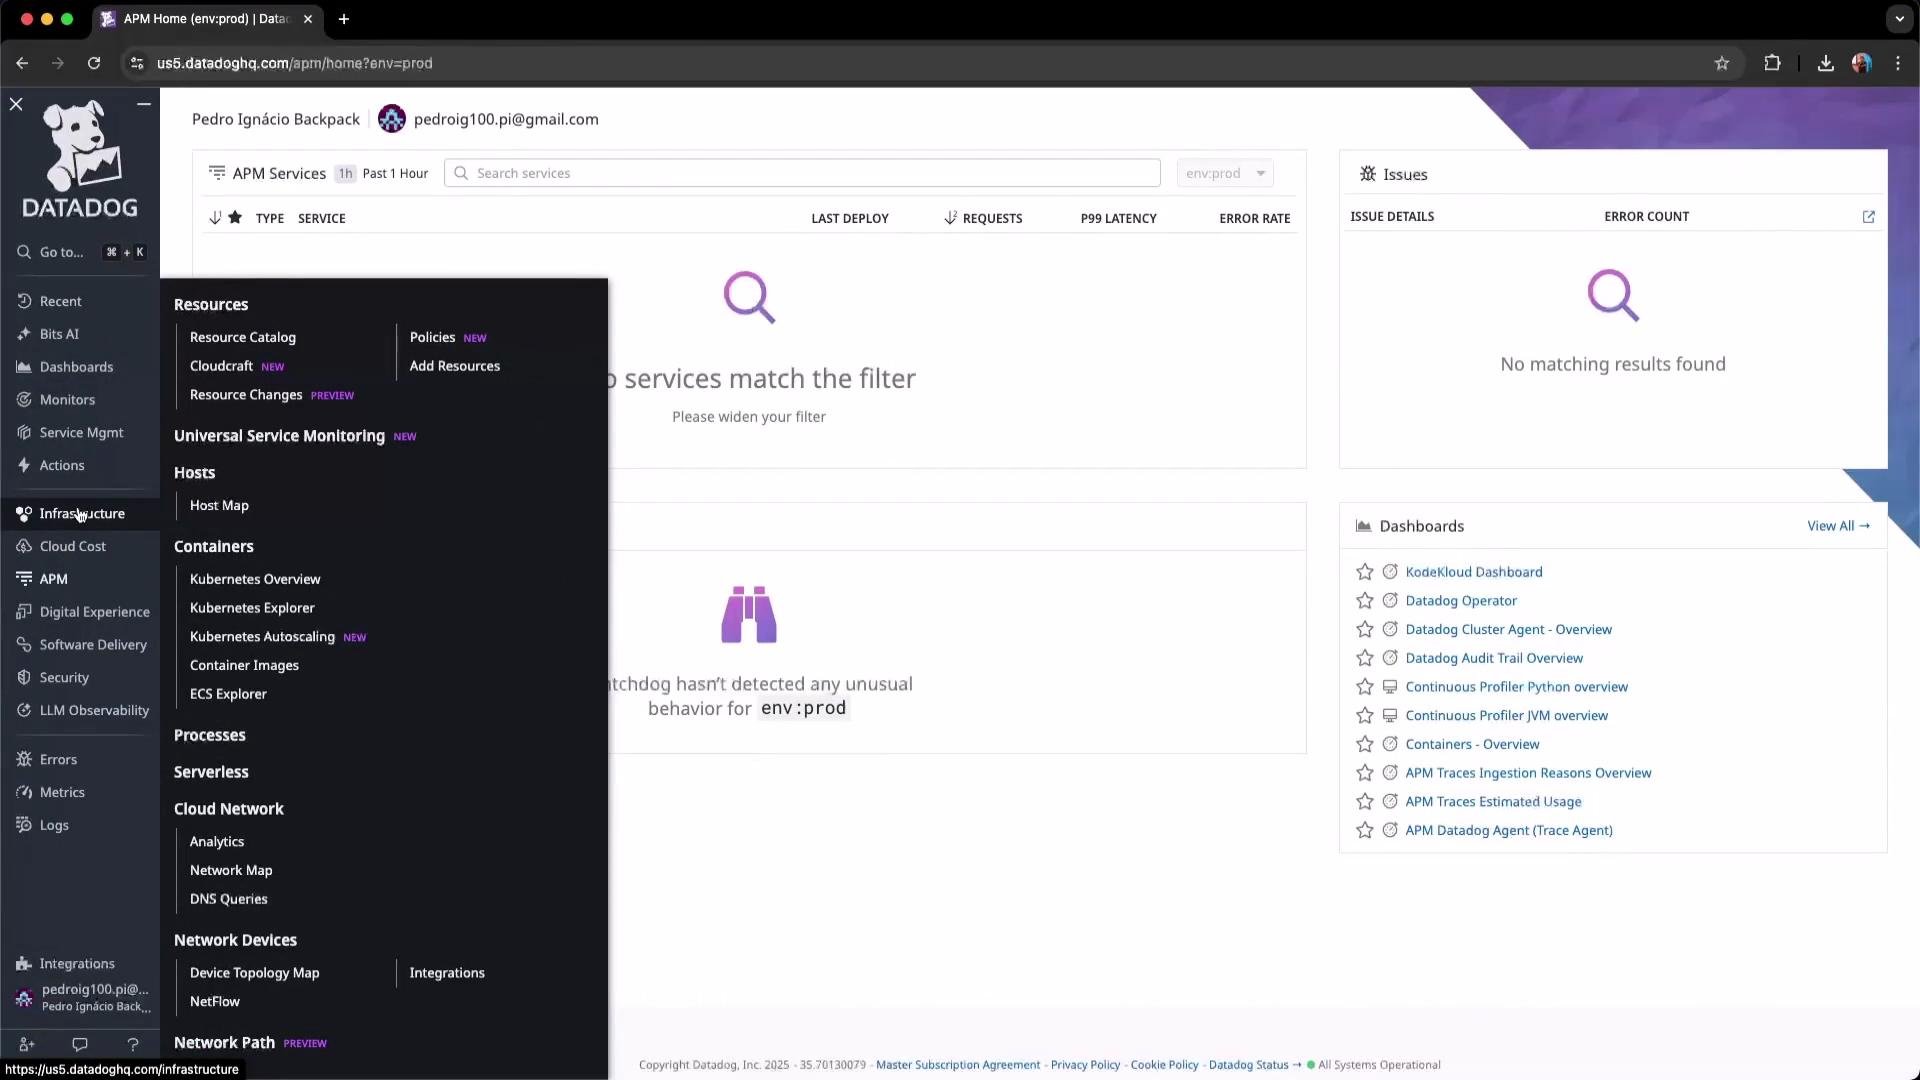
Task: Open the help question mark icon
Action: [133, 1044]
